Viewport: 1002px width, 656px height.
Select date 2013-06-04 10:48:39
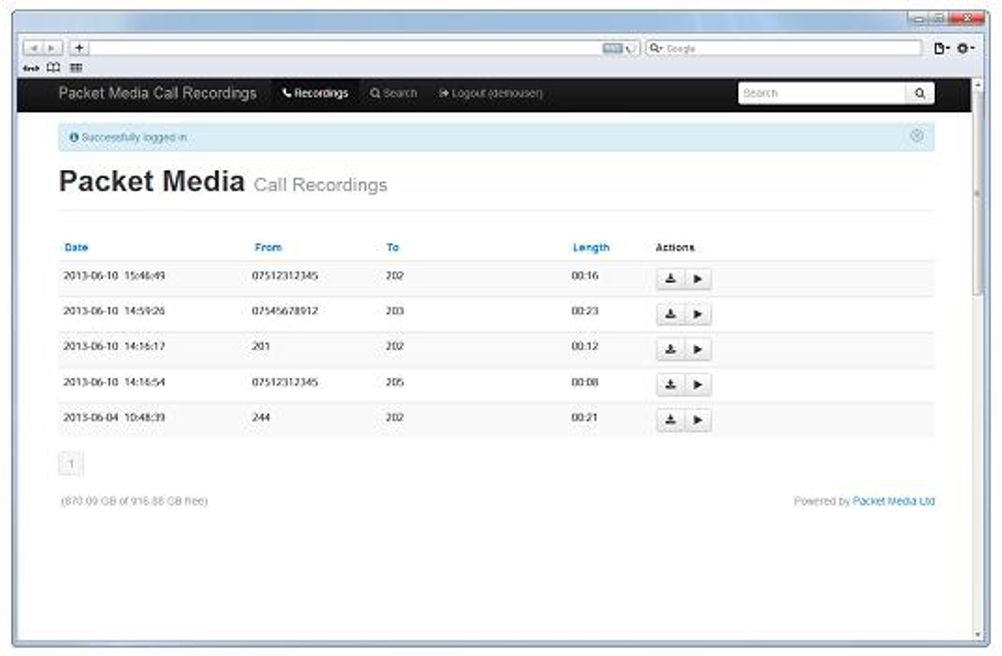point(114,417)
